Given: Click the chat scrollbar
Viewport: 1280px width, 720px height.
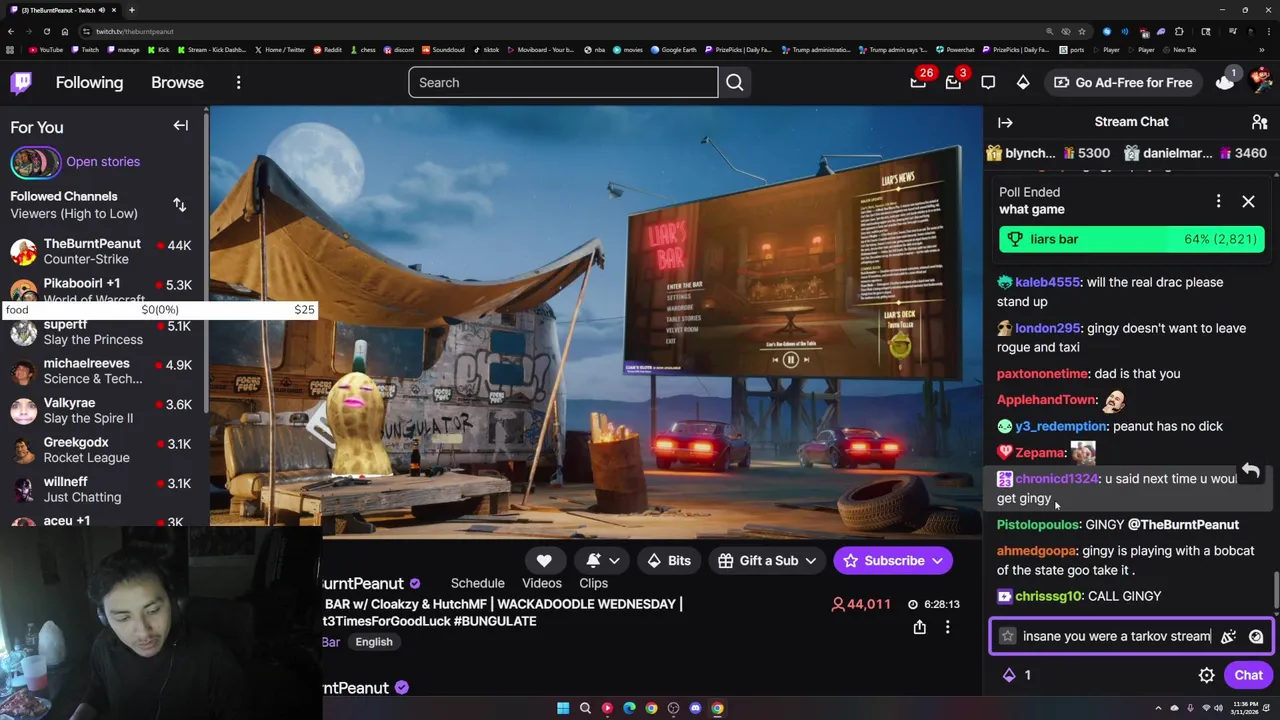Looking at the screenshot, I should 1275,590.
